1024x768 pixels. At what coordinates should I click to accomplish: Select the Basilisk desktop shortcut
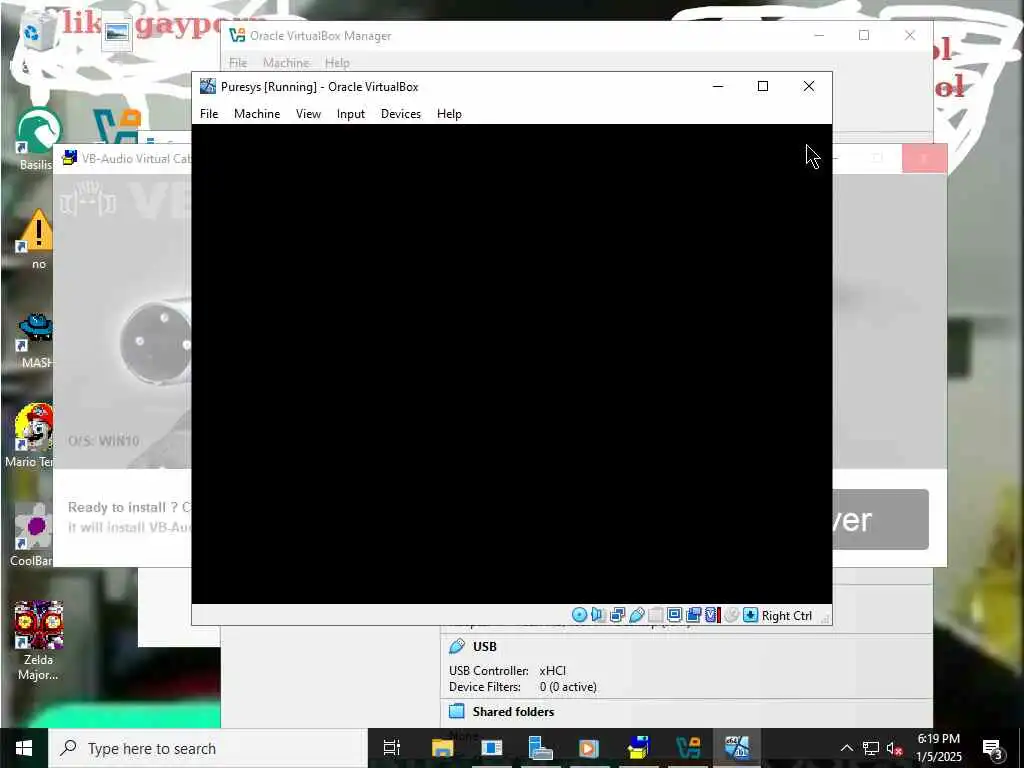(x=37, y=138)
